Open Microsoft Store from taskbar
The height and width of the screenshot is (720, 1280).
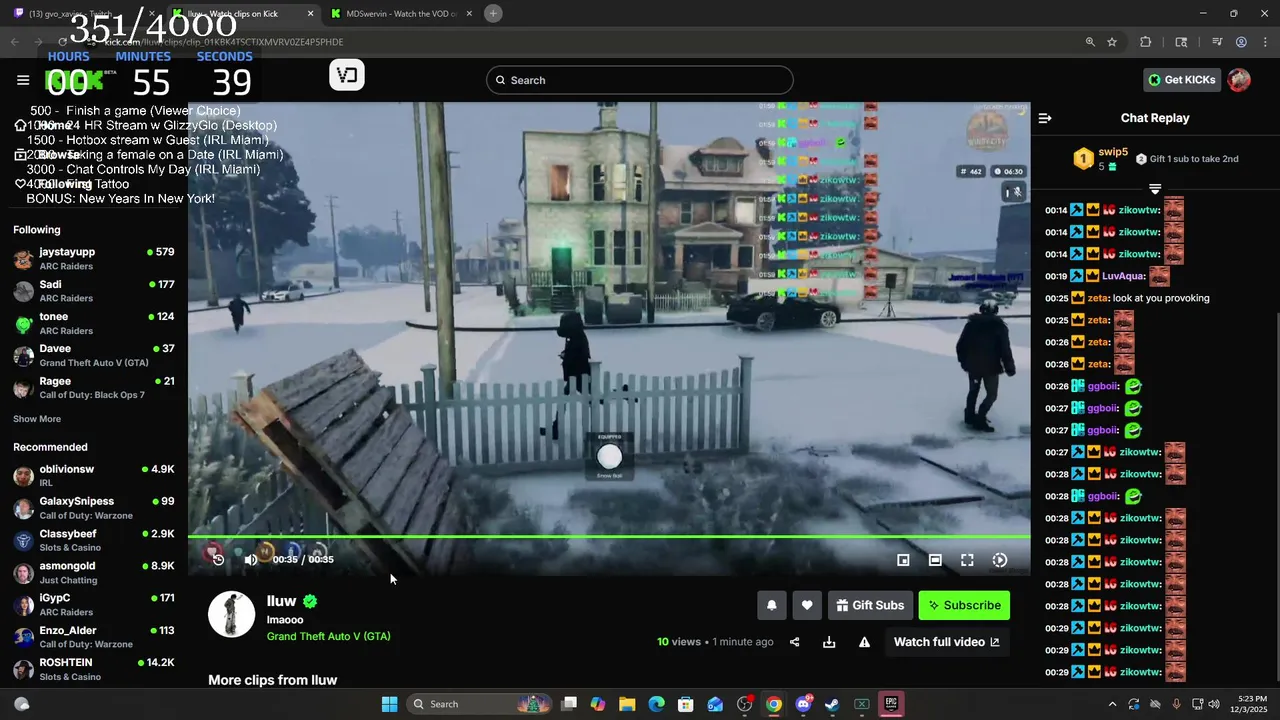pos(685,704)
